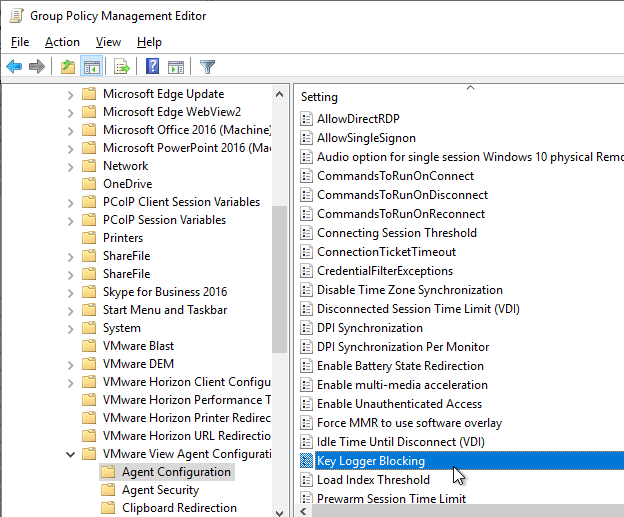Open the File menu

20,42
